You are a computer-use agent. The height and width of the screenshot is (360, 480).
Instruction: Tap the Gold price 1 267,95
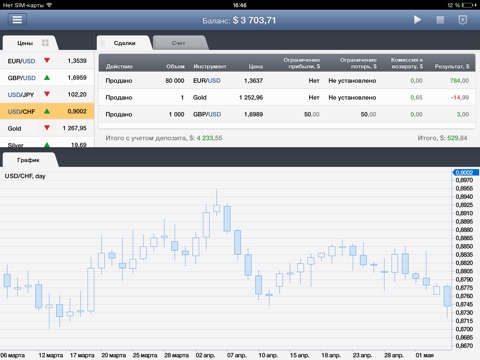pos(75,128)
